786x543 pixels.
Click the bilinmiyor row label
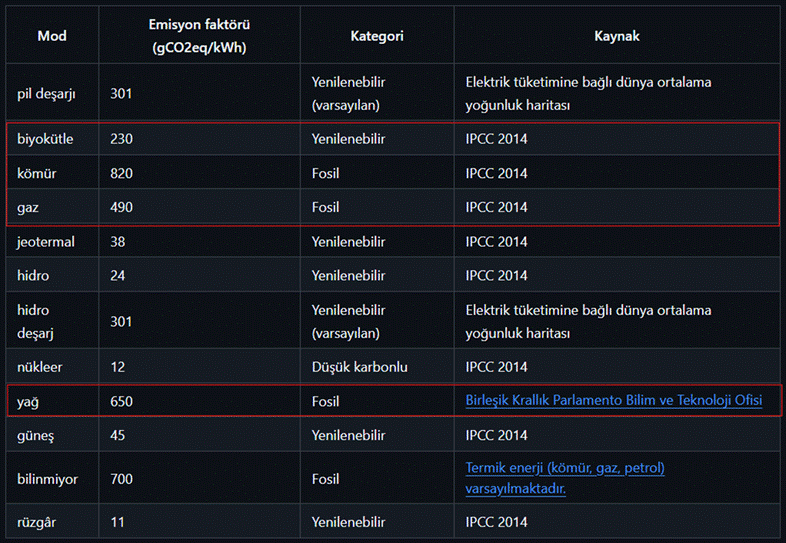tap(47, 479)
